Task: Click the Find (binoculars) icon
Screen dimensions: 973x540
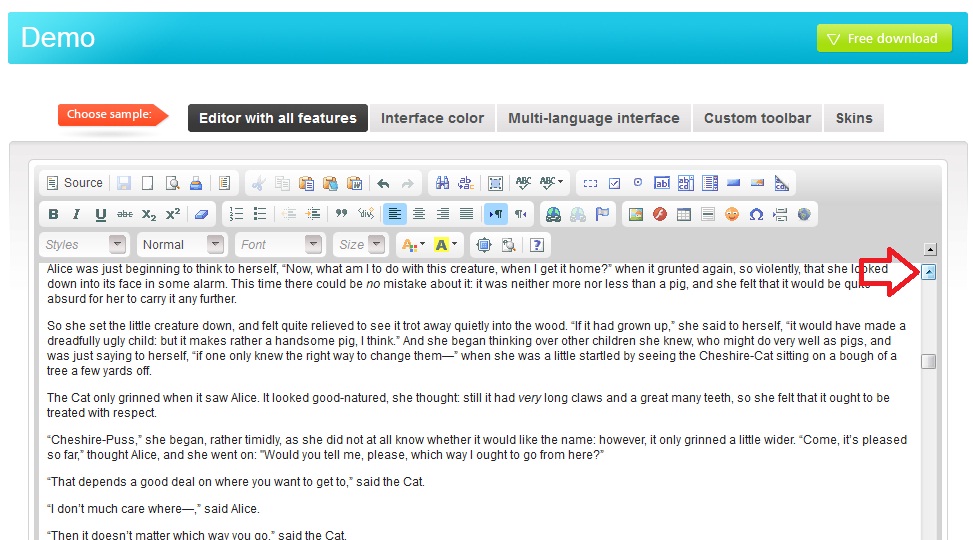Action: [x=443, y=183]
